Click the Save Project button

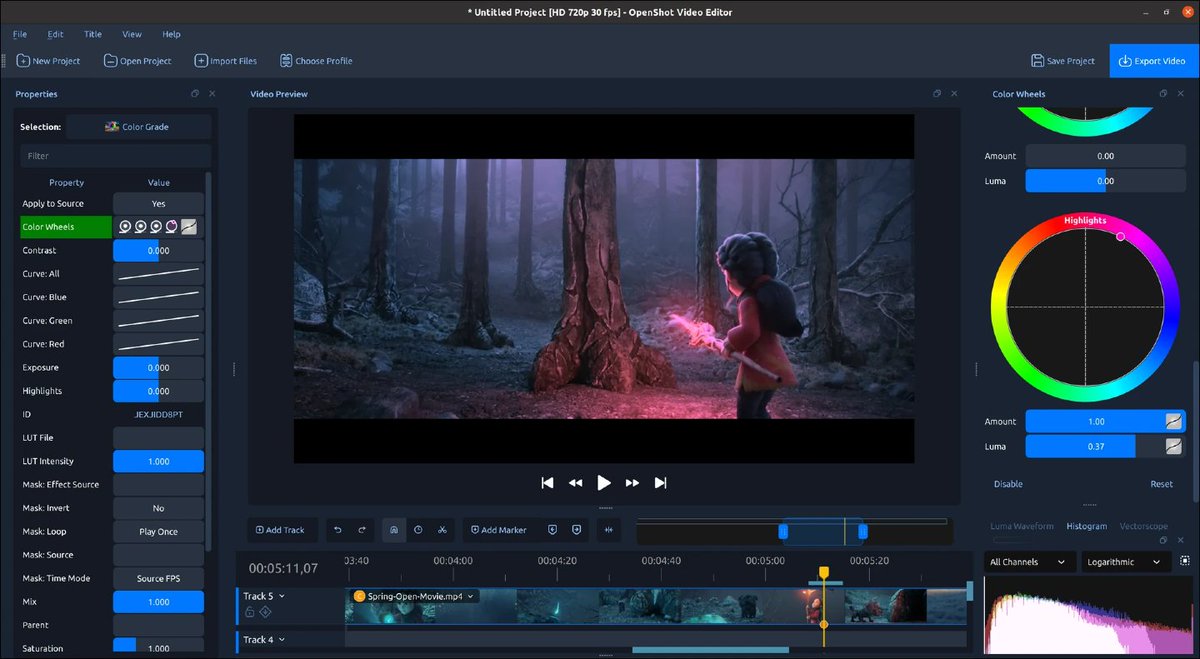1063,61
